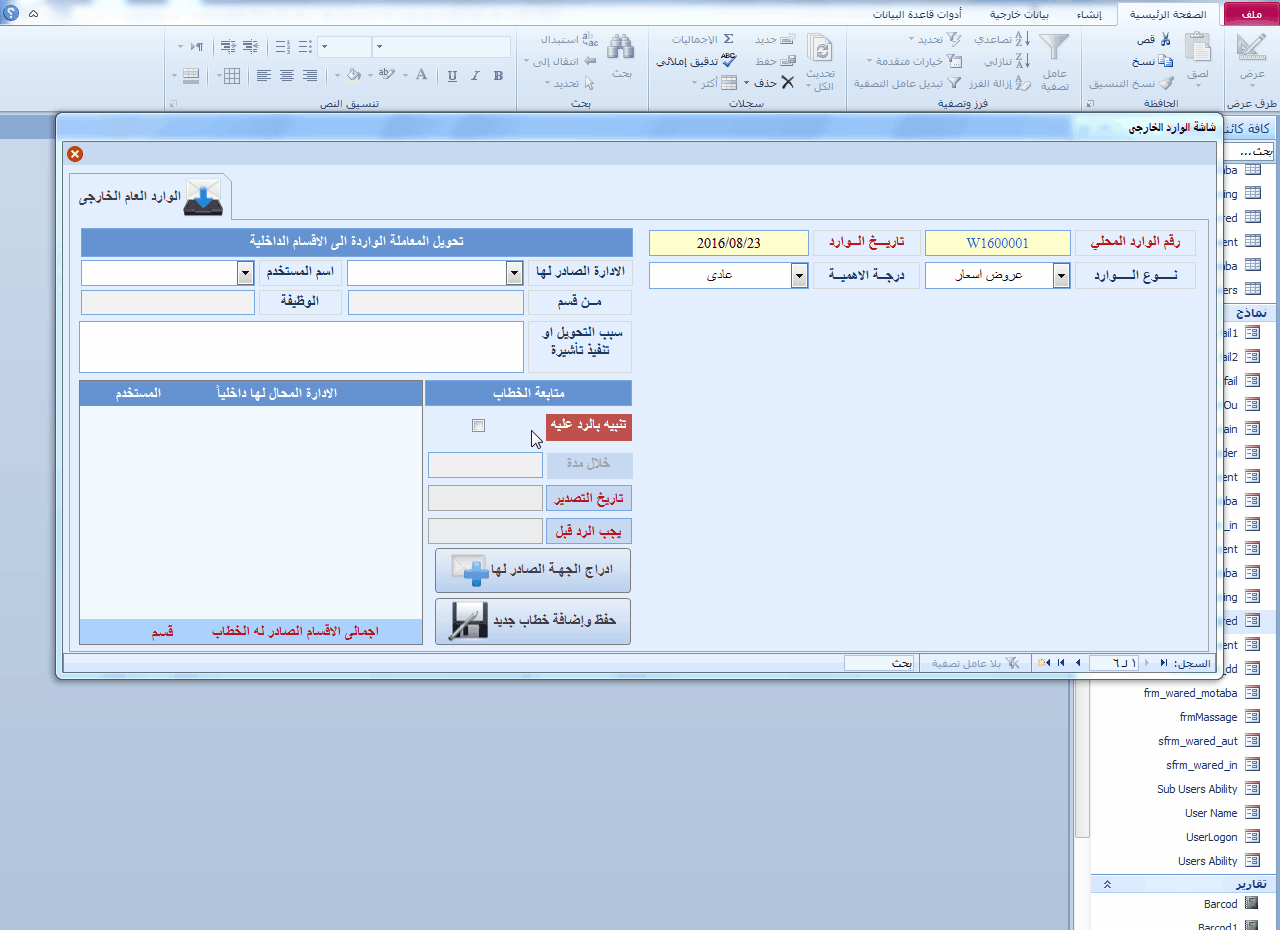The width and height of the screenshot is (1280, 930).
Task: Click the fill color bucket in text formatting
Action: (353, 75)
